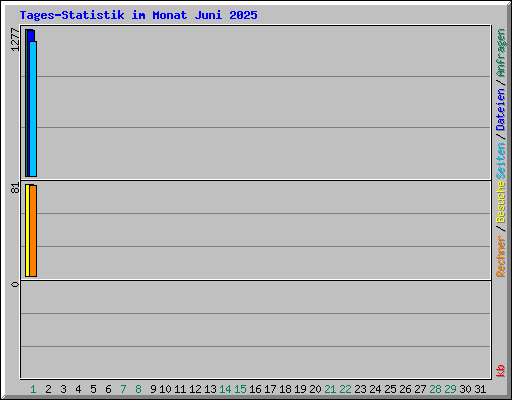512x400 pixels.
Task: Click weekend day 15 on the x-axis
Action: click(240, 389)
